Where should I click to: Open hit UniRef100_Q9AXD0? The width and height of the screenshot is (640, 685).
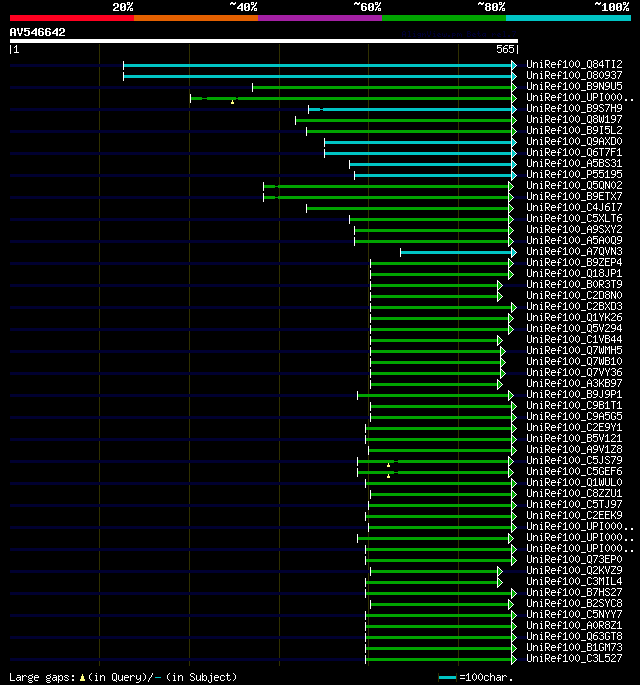574,142
